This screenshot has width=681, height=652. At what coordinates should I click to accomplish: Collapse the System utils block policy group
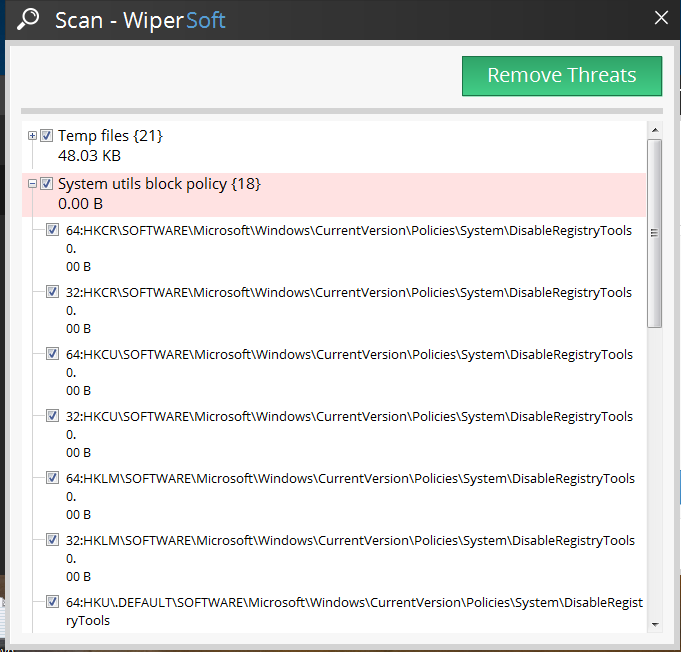coord(32,184)
